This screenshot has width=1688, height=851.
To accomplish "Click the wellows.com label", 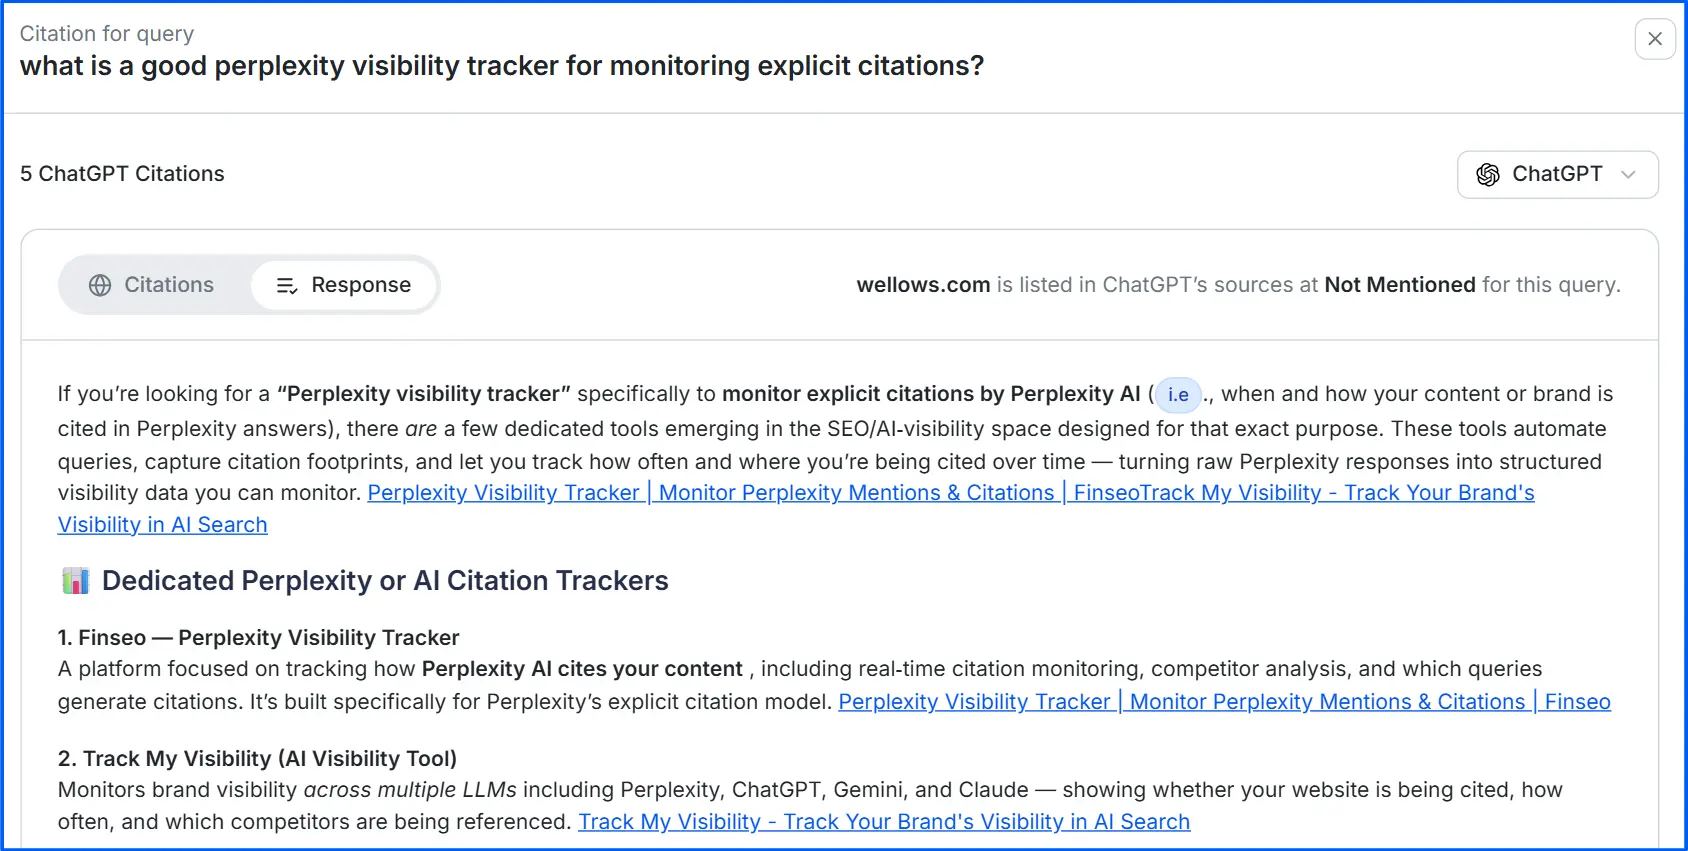I will point(922,285).
